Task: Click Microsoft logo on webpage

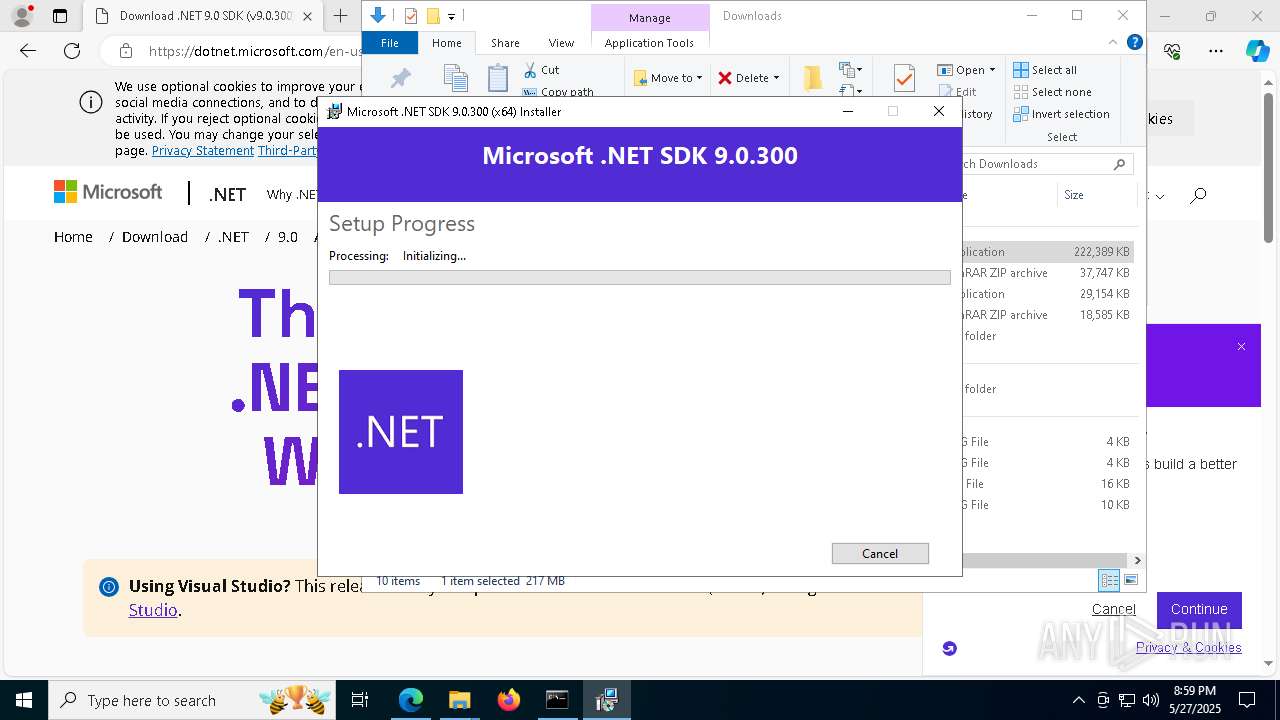Action: pyautogui.click(x=108, y=192)
